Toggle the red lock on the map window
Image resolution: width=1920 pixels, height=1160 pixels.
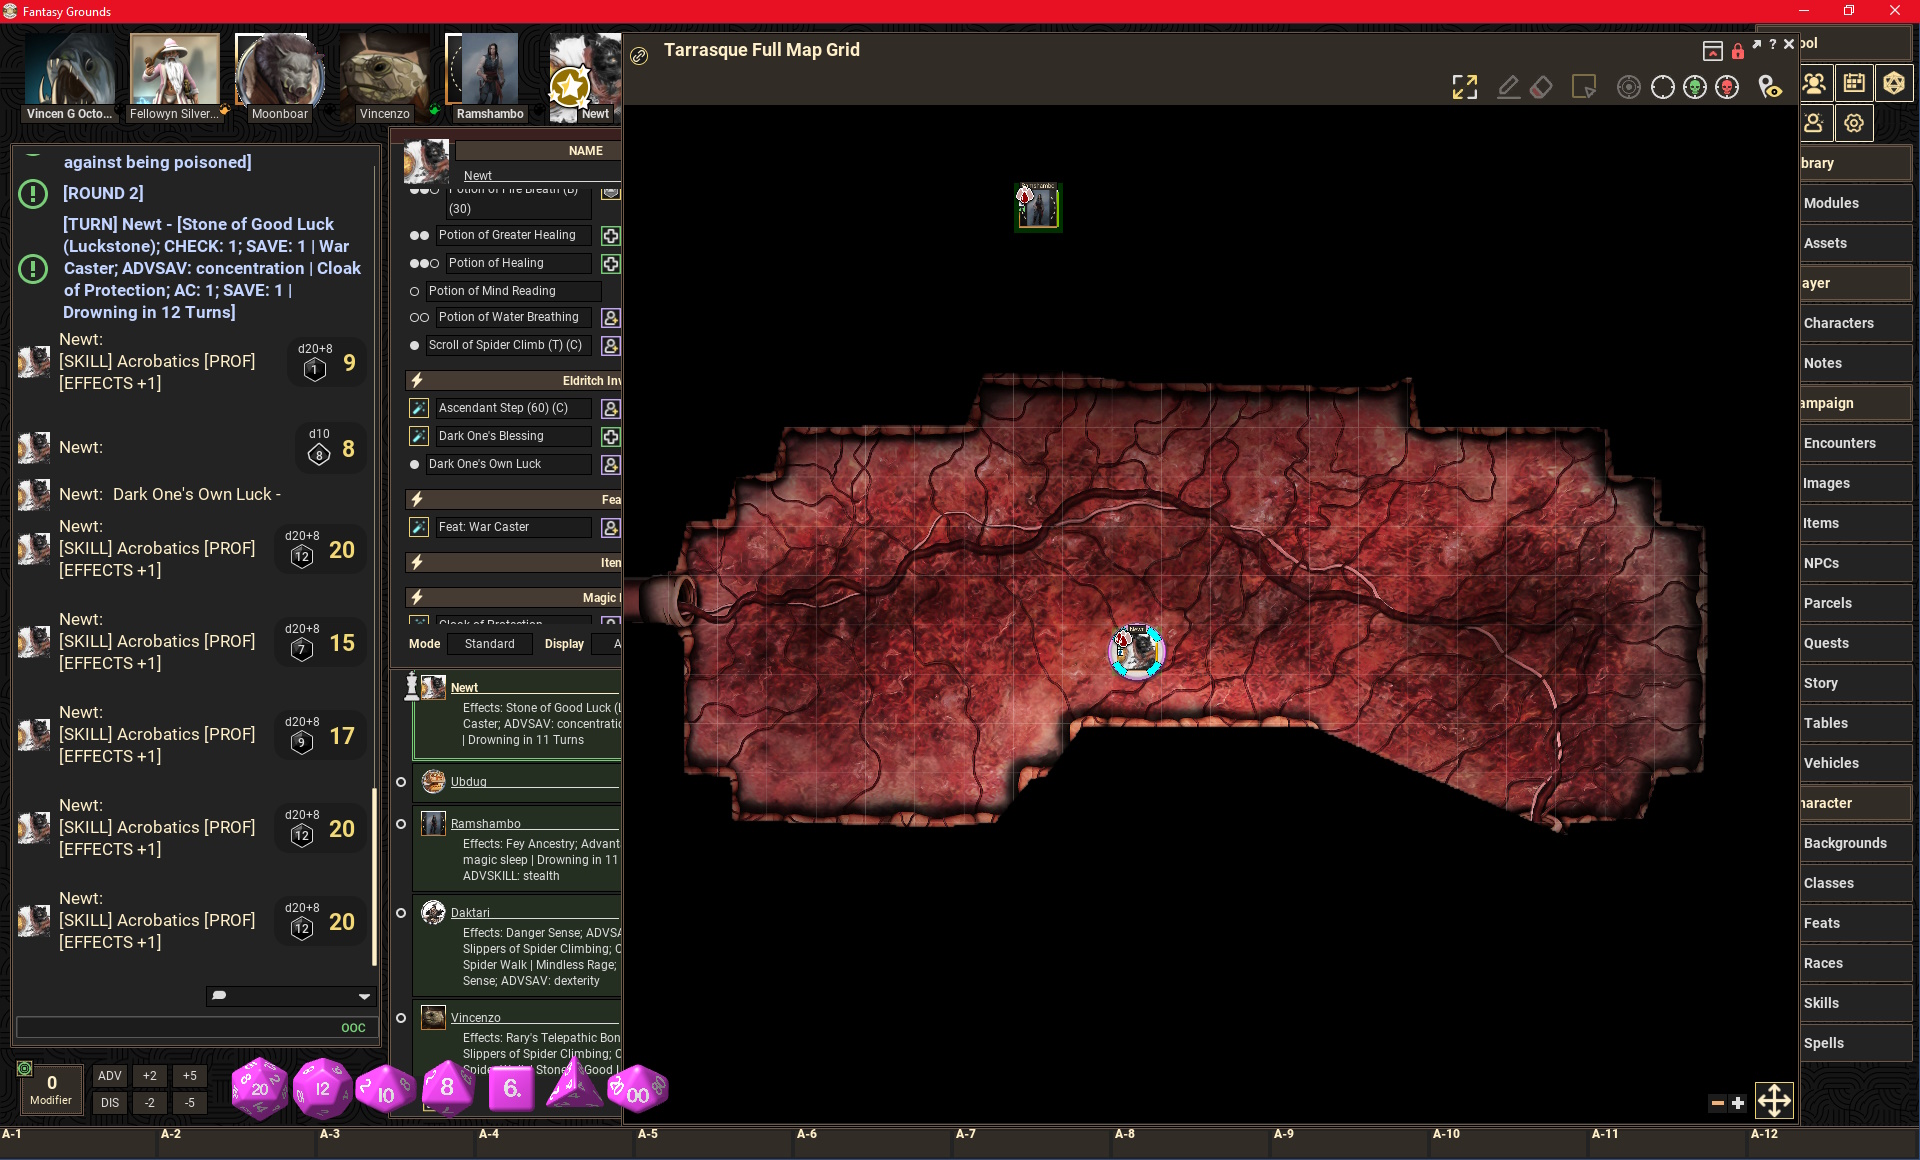point(1738,51)
